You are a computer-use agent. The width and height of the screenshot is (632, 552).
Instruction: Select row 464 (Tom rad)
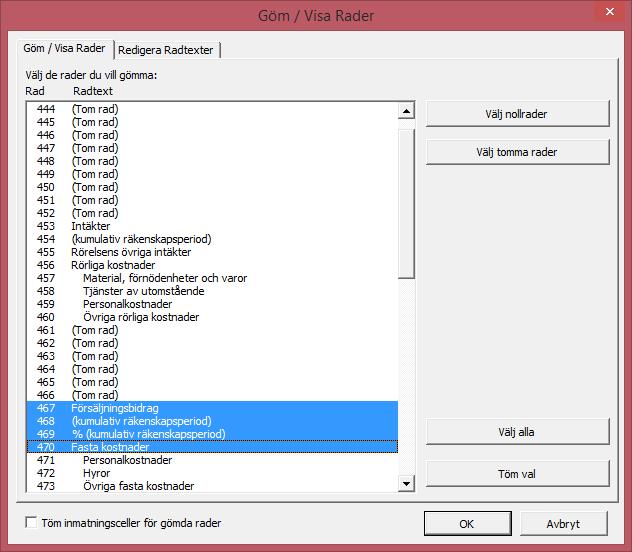pyautogui.click(x=212, y=369)
